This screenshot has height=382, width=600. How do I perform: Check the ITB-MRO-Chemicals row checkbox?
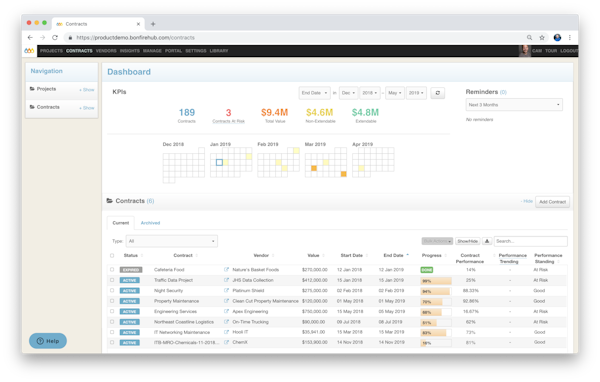click(x=112, y=342)
